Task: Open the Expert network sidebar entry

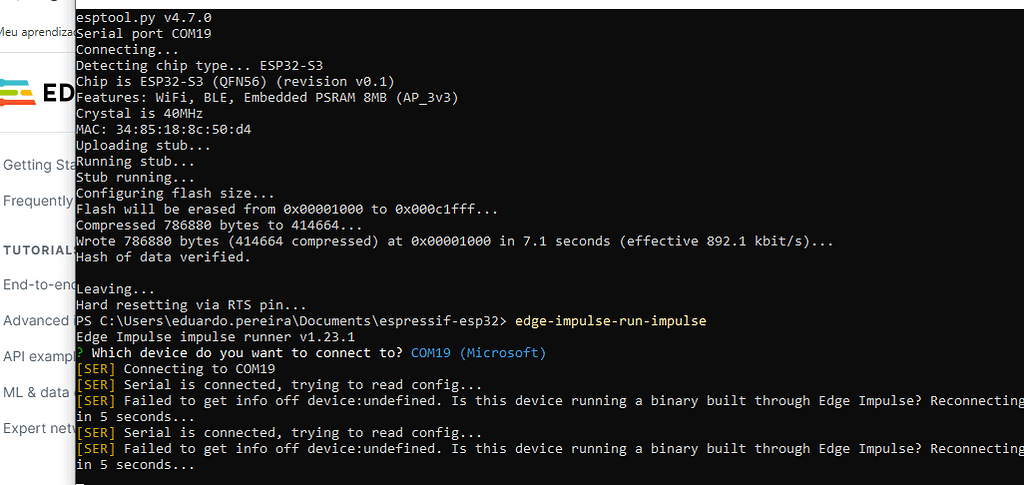Action: point(39,428)
